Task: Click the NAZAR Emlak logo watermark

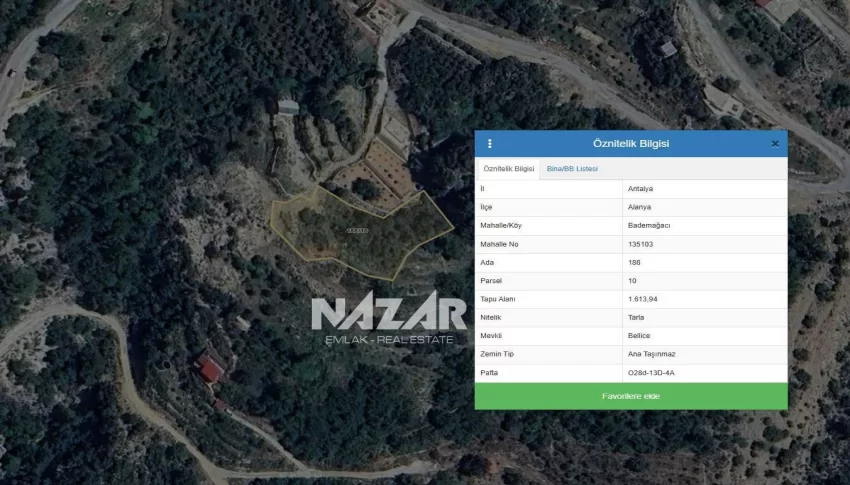Action: (x=388, y=320)
